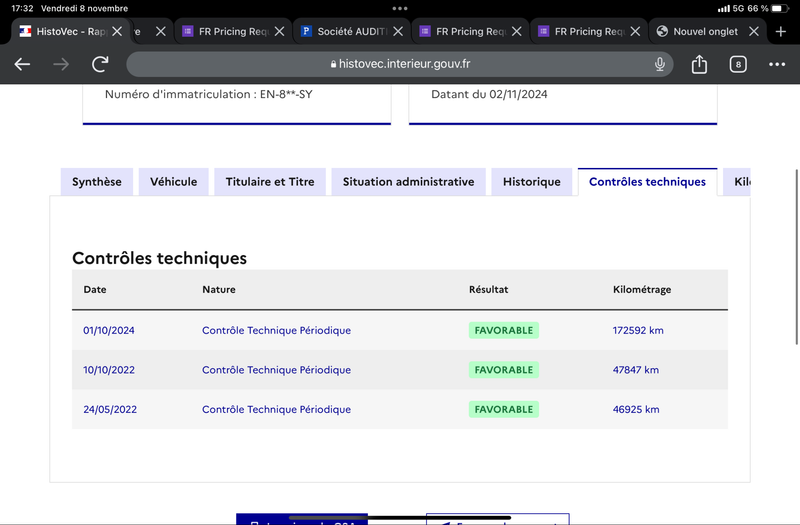Click the FAVORABLE badge in 24/05/2022 row
The width and height of the screenshot is (800, 525).
point(504,409)
